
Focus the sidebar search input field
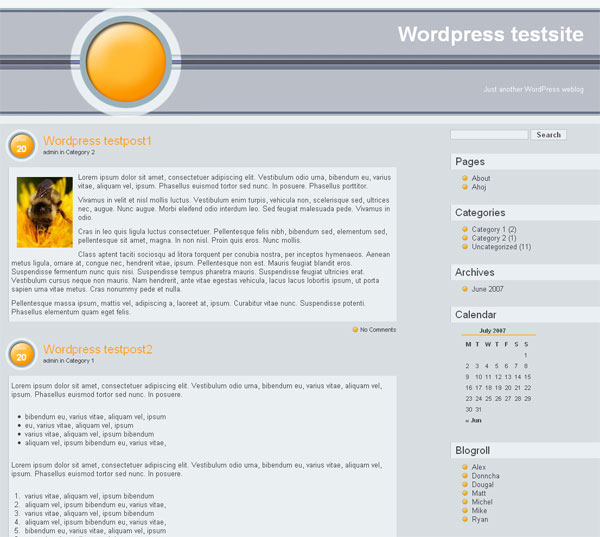coord(489,135)
